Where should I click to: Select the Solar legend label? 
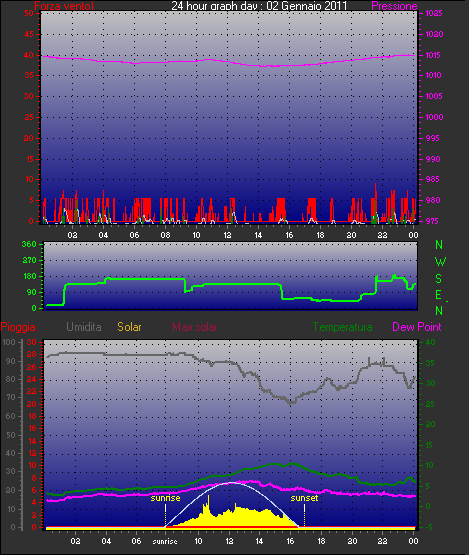(129, 327)
